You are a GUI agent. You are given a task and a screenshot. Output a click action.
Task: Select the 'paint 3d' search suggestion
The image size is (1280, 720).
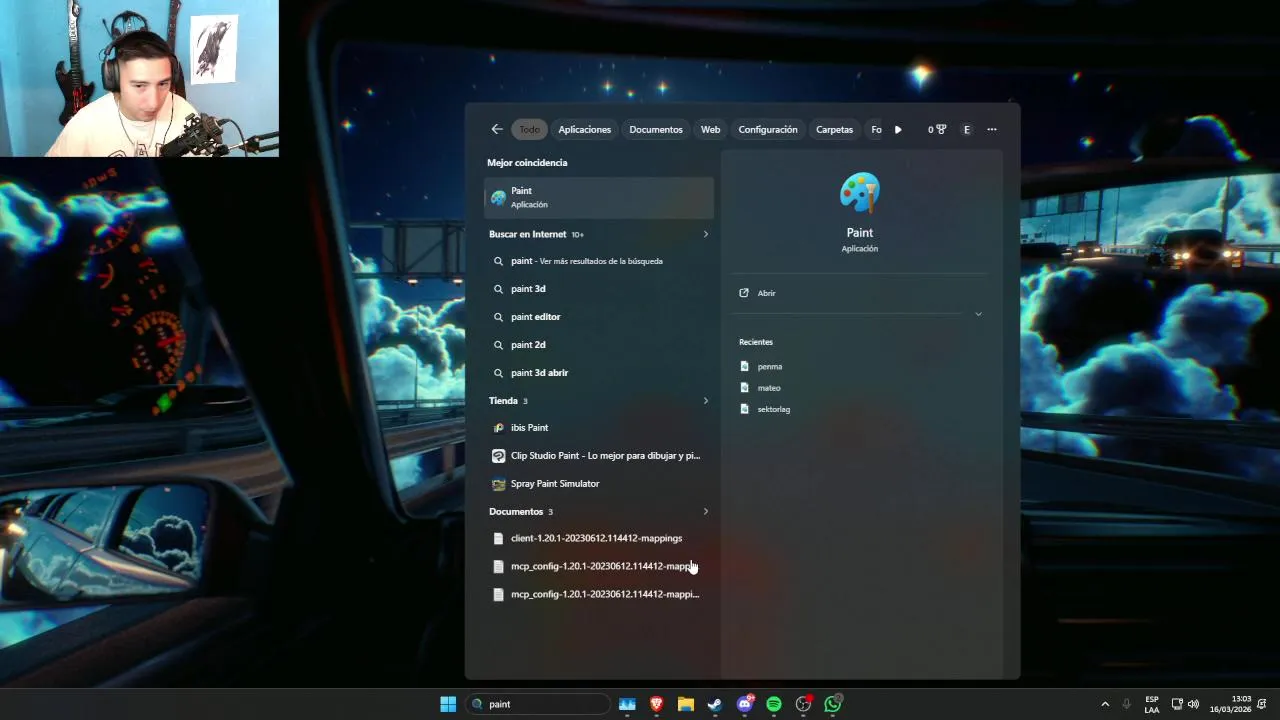point(599,289)
